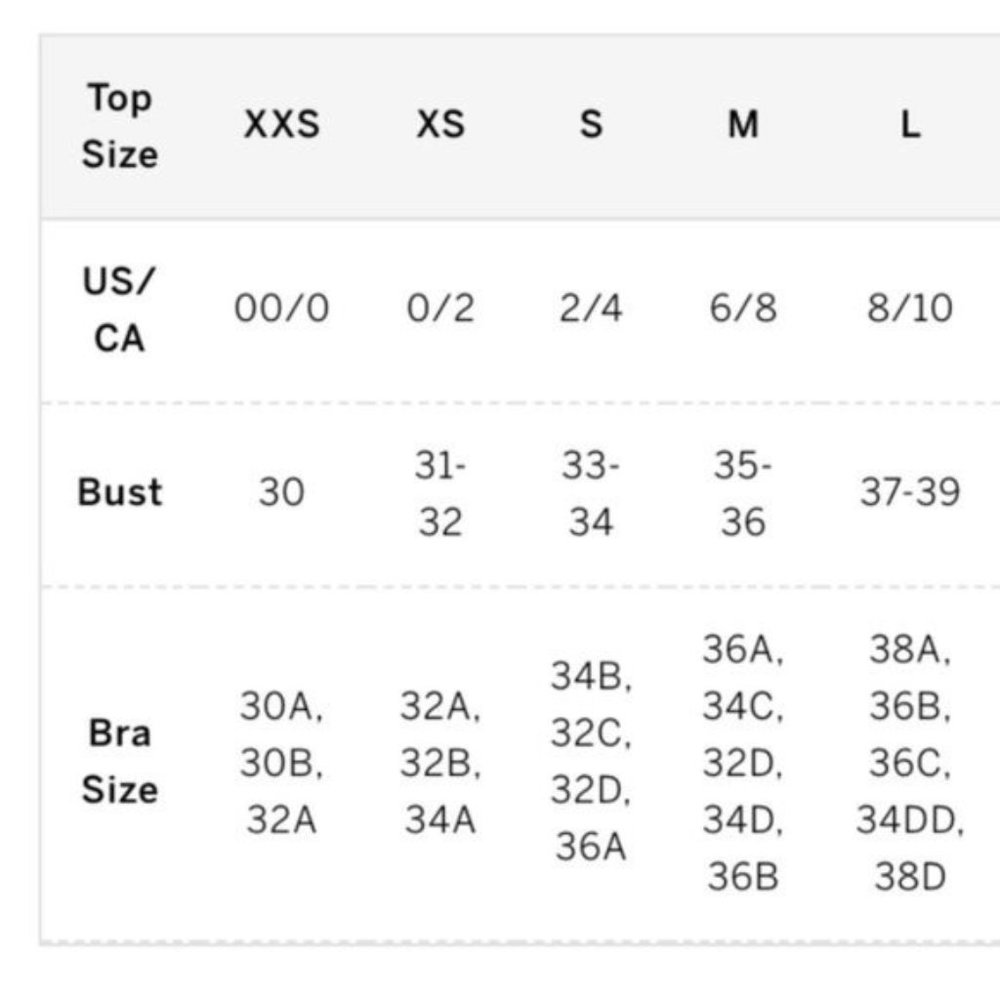This screenshot has height=1000, width=1000.
Task: Select the 6/8 US/CA cell
Action: coord(743,308)
